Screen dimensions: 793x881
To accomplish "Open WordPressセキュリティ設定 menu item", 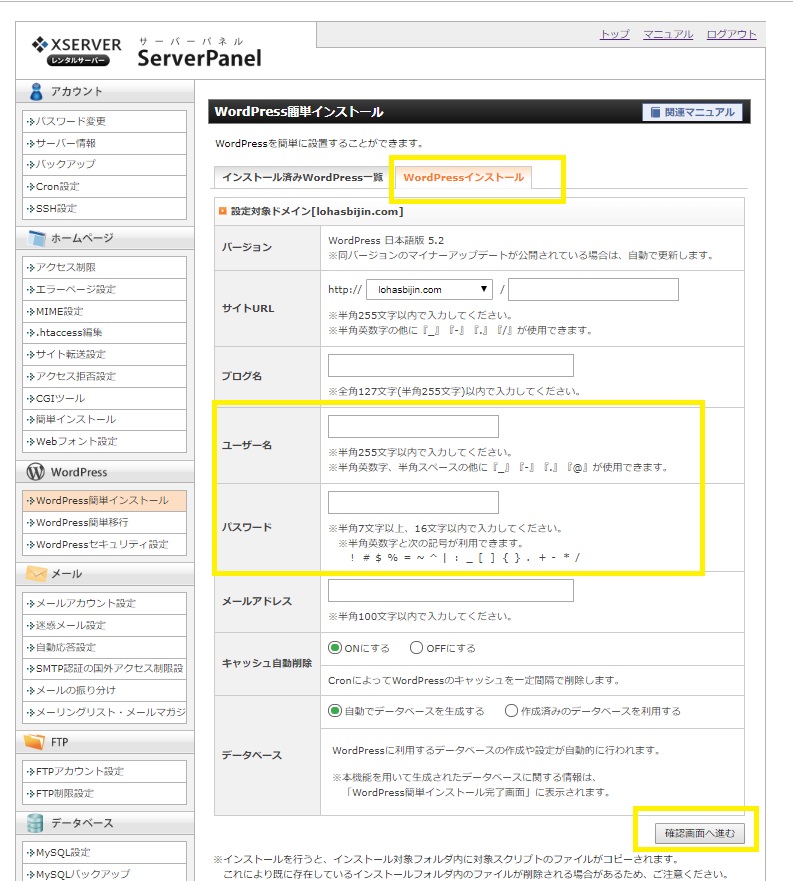I will 105,544.
